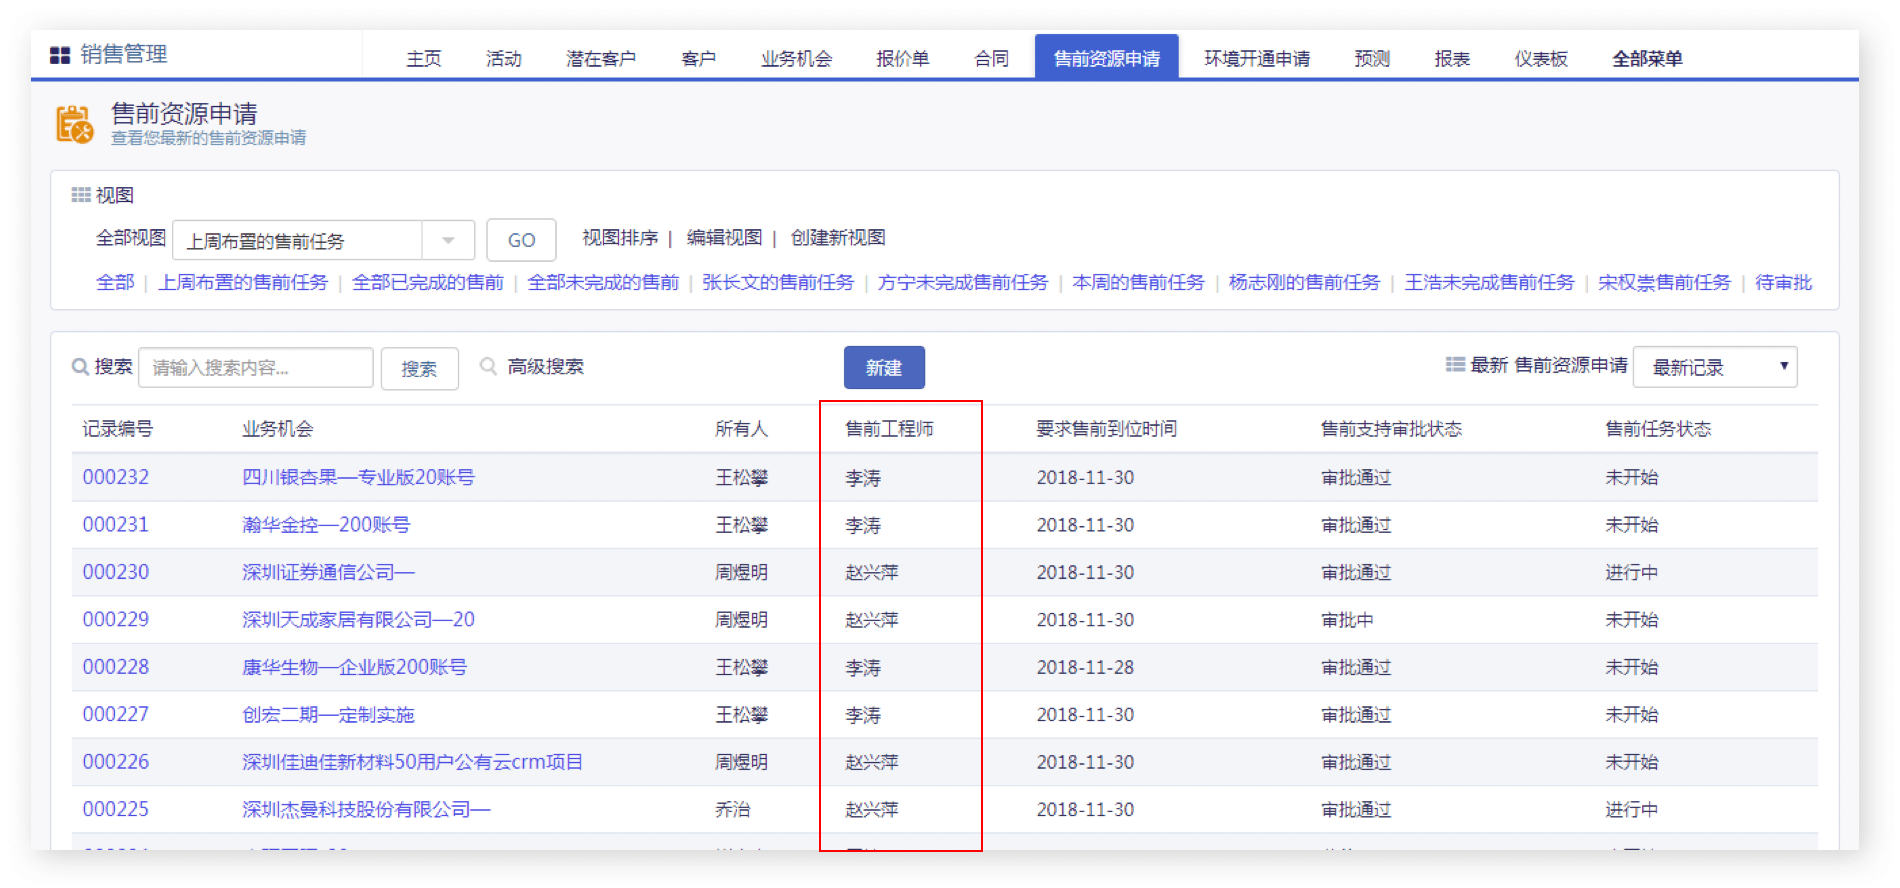Select the 全部 view link
Image resolution: width=1900 pixels, height=888 pixels.
coord(115,283)
